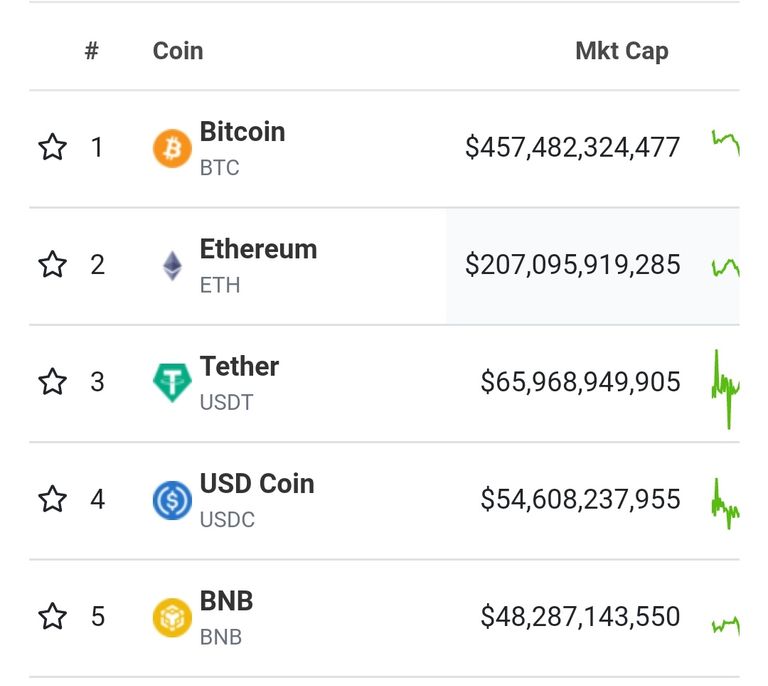The height and width of the screenshot is (686, 768).
Task: Click the USD Coin blue logo icon
Action: coord(172,500)
